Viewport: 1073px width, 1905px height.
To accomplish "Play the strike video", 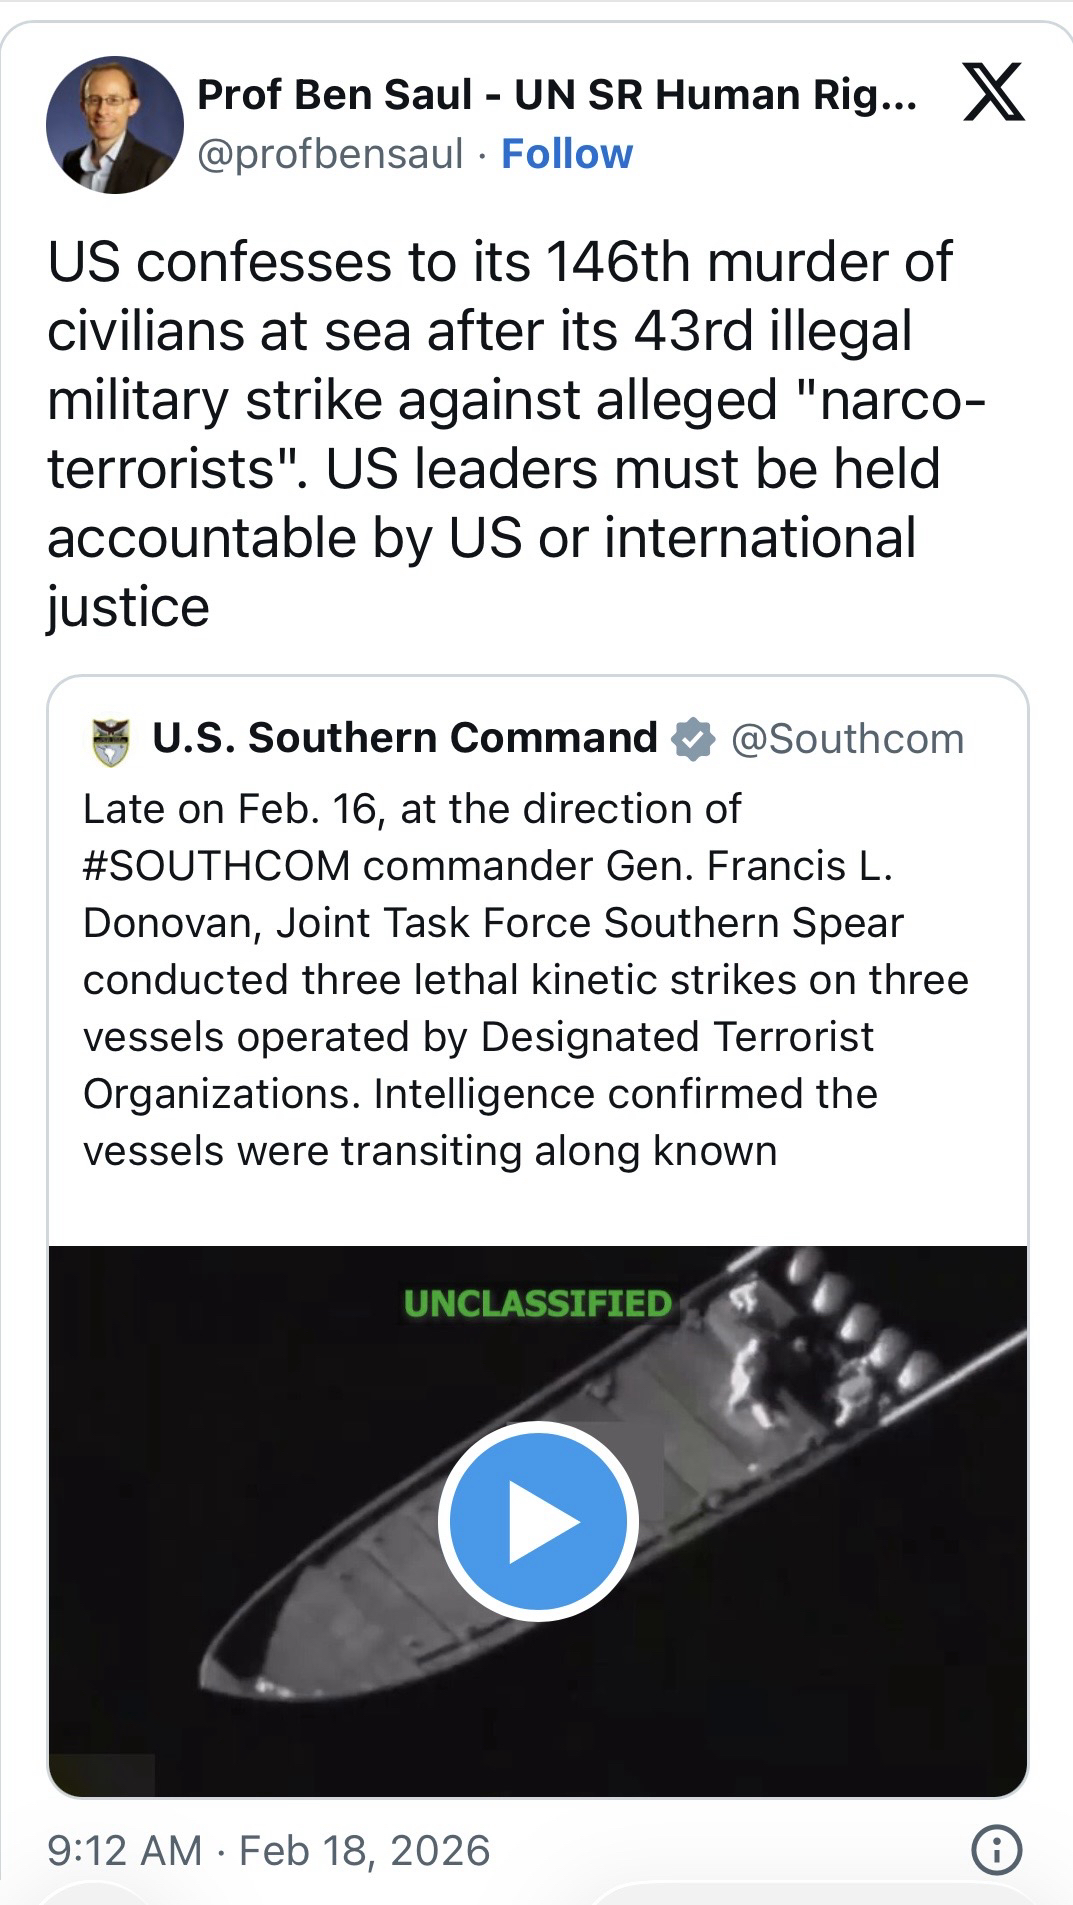I will click(x=538, y=1520).
